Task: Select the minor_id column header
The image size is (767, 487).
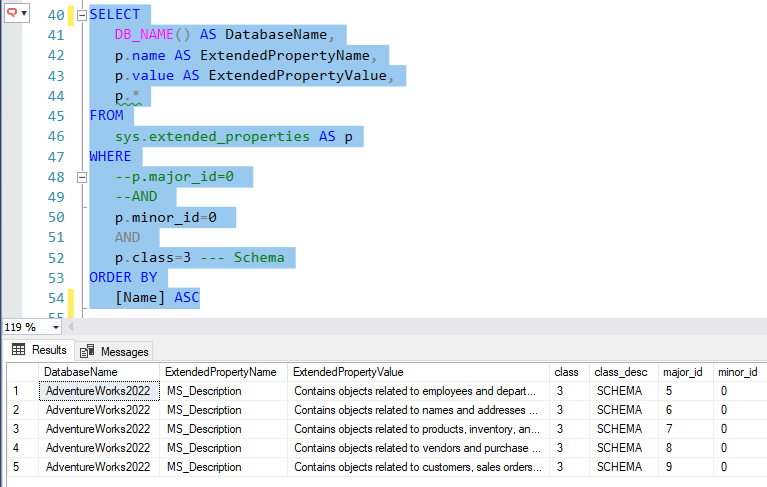Action: point(740,372)
